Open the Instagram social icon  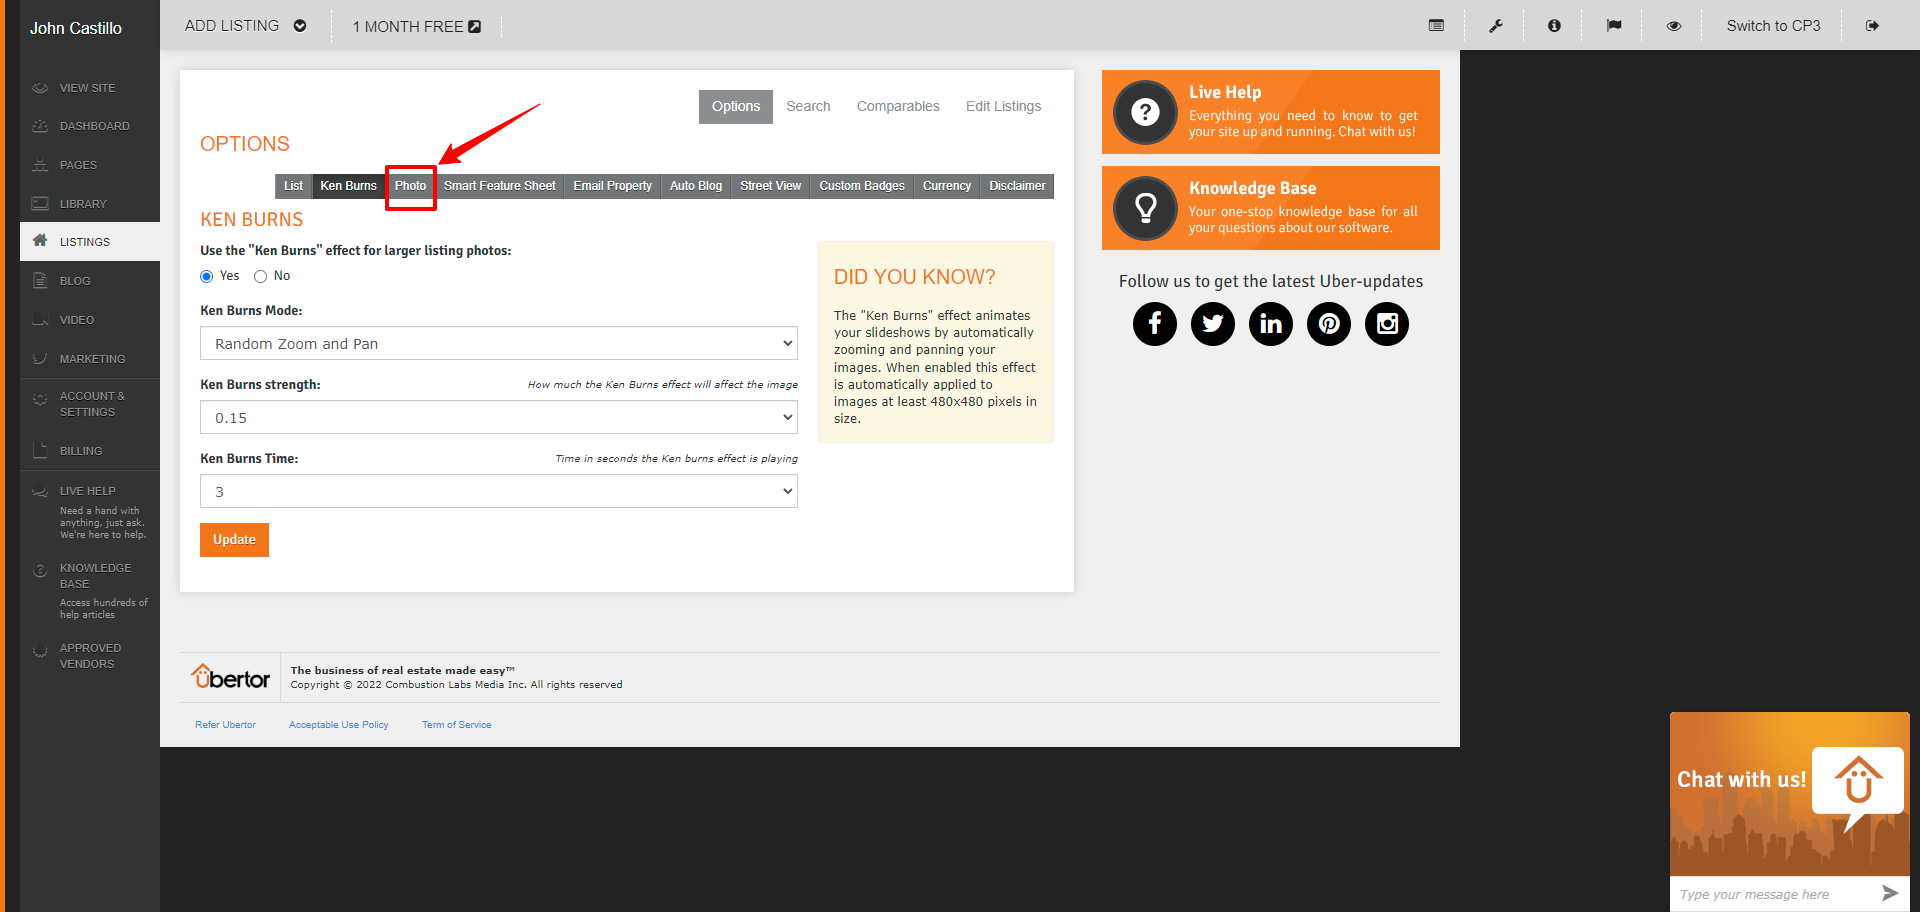click(1386, 324)
